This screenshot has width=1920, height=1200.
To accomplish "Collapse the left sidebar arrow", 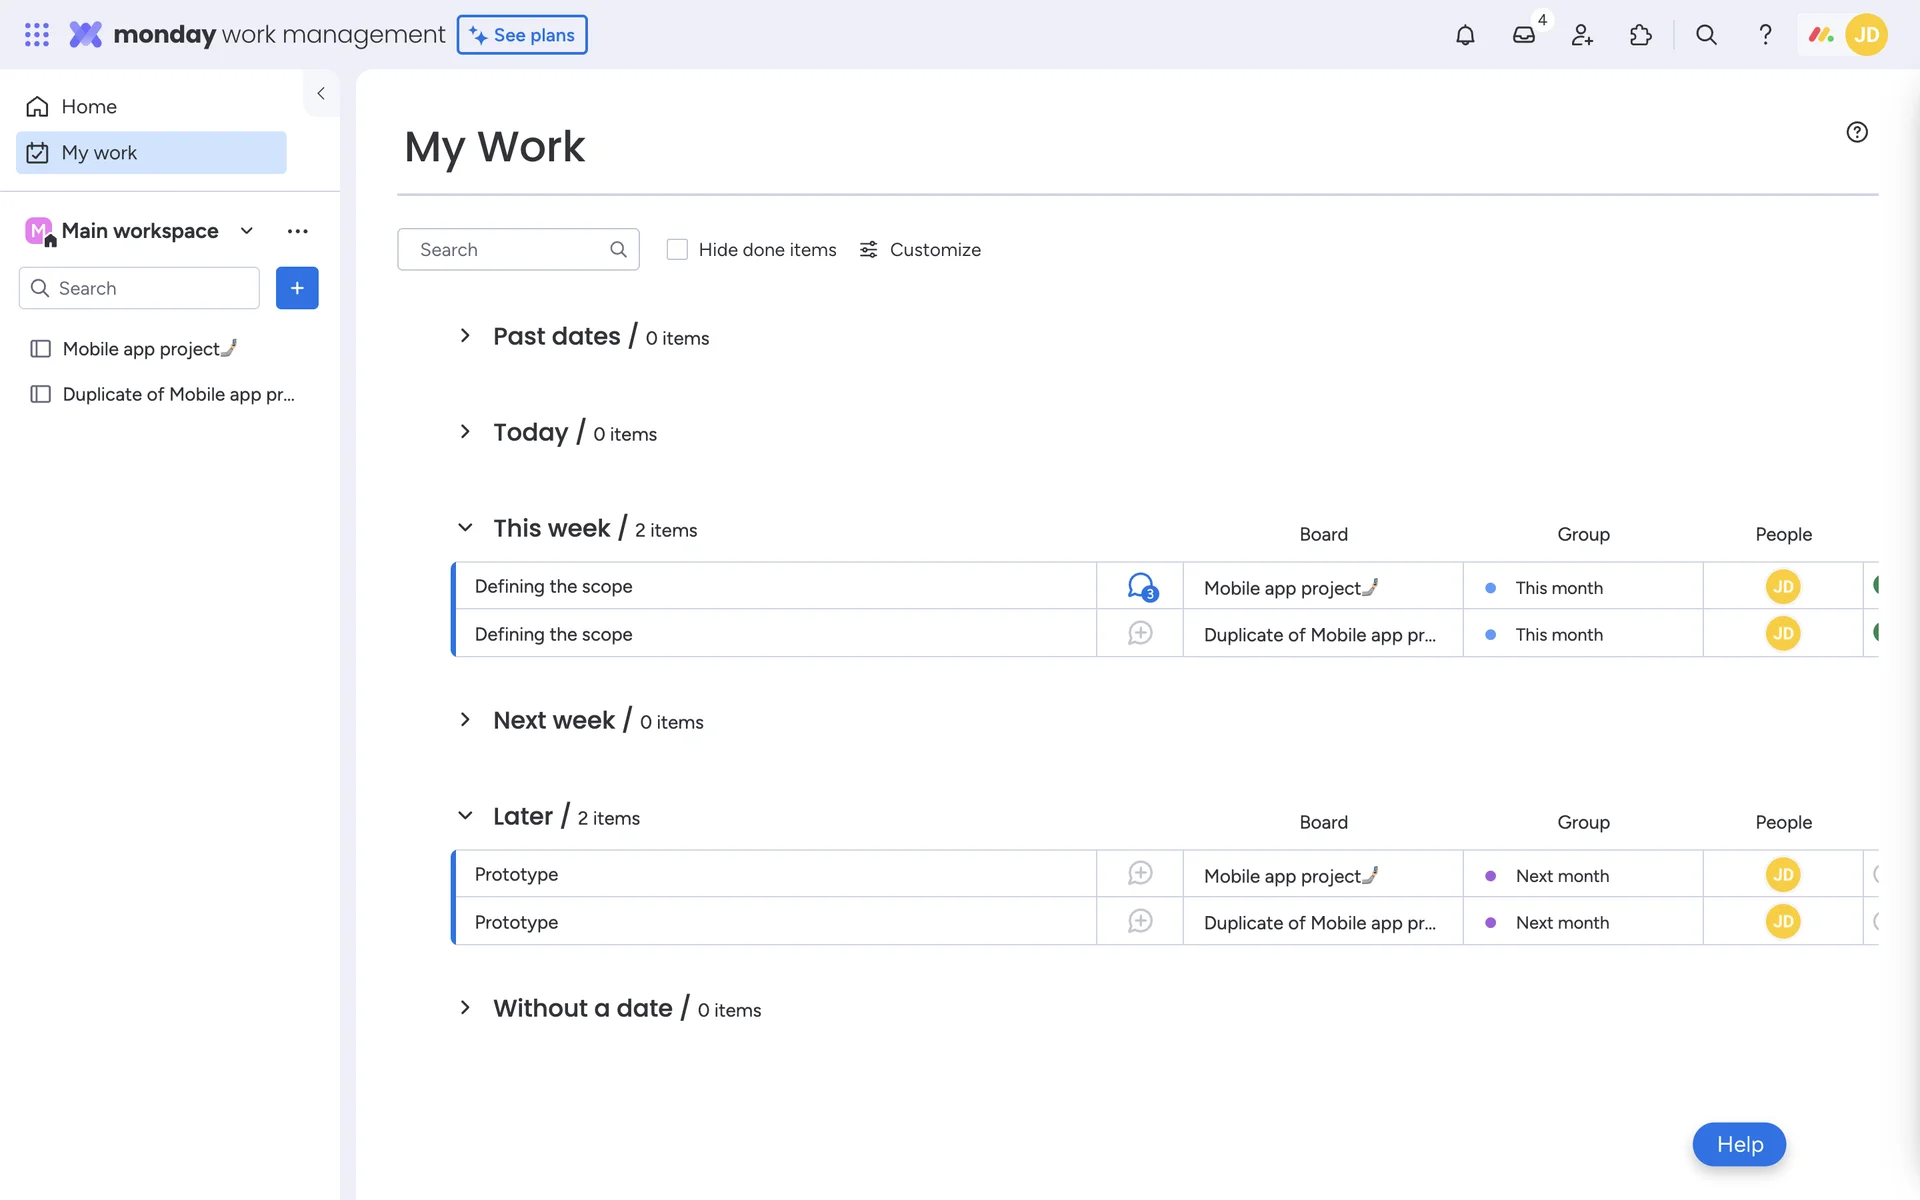I will tap(321, 93).
